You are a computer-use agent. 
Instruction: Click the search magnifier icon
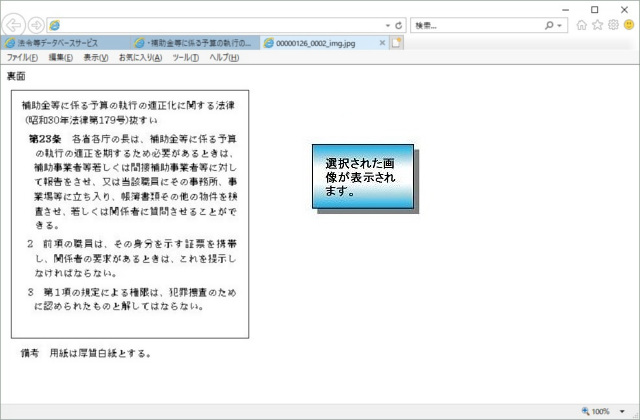(549, 24)
